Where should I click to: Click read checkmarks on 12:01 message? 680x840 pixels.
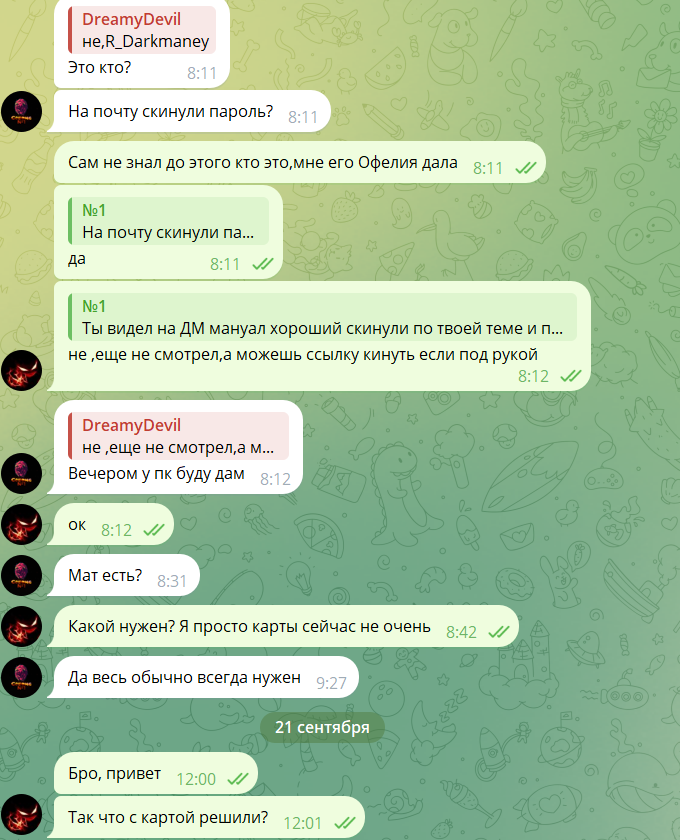pyautogui.click(x=345, y=822)
